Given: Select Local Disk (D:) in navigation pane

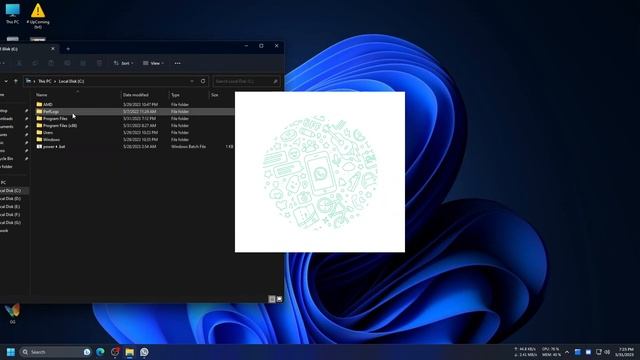Looking at the screenshot, I should [12, 199].
